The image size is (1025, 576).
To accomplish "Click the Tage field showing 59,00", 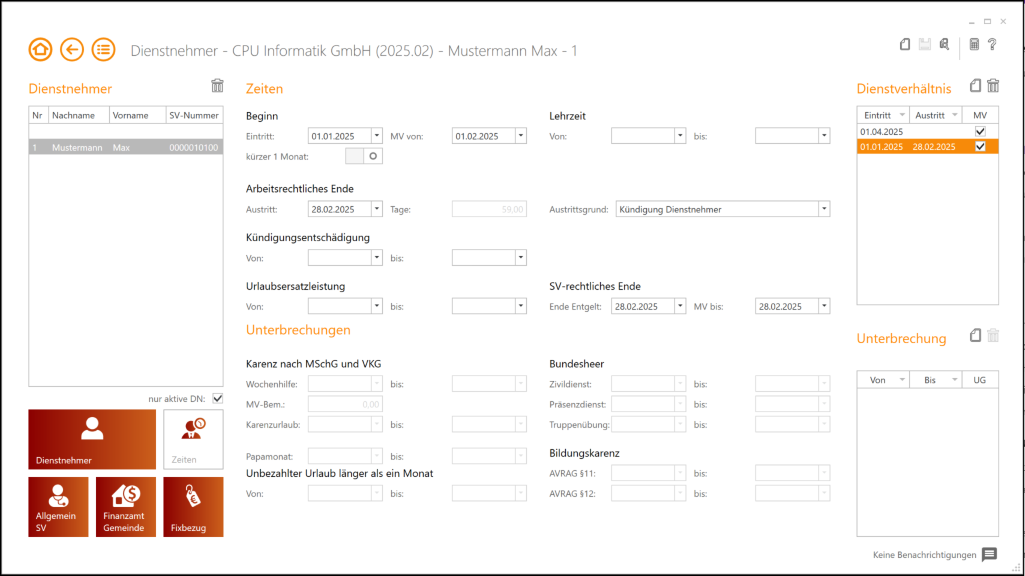I will 489,209.
